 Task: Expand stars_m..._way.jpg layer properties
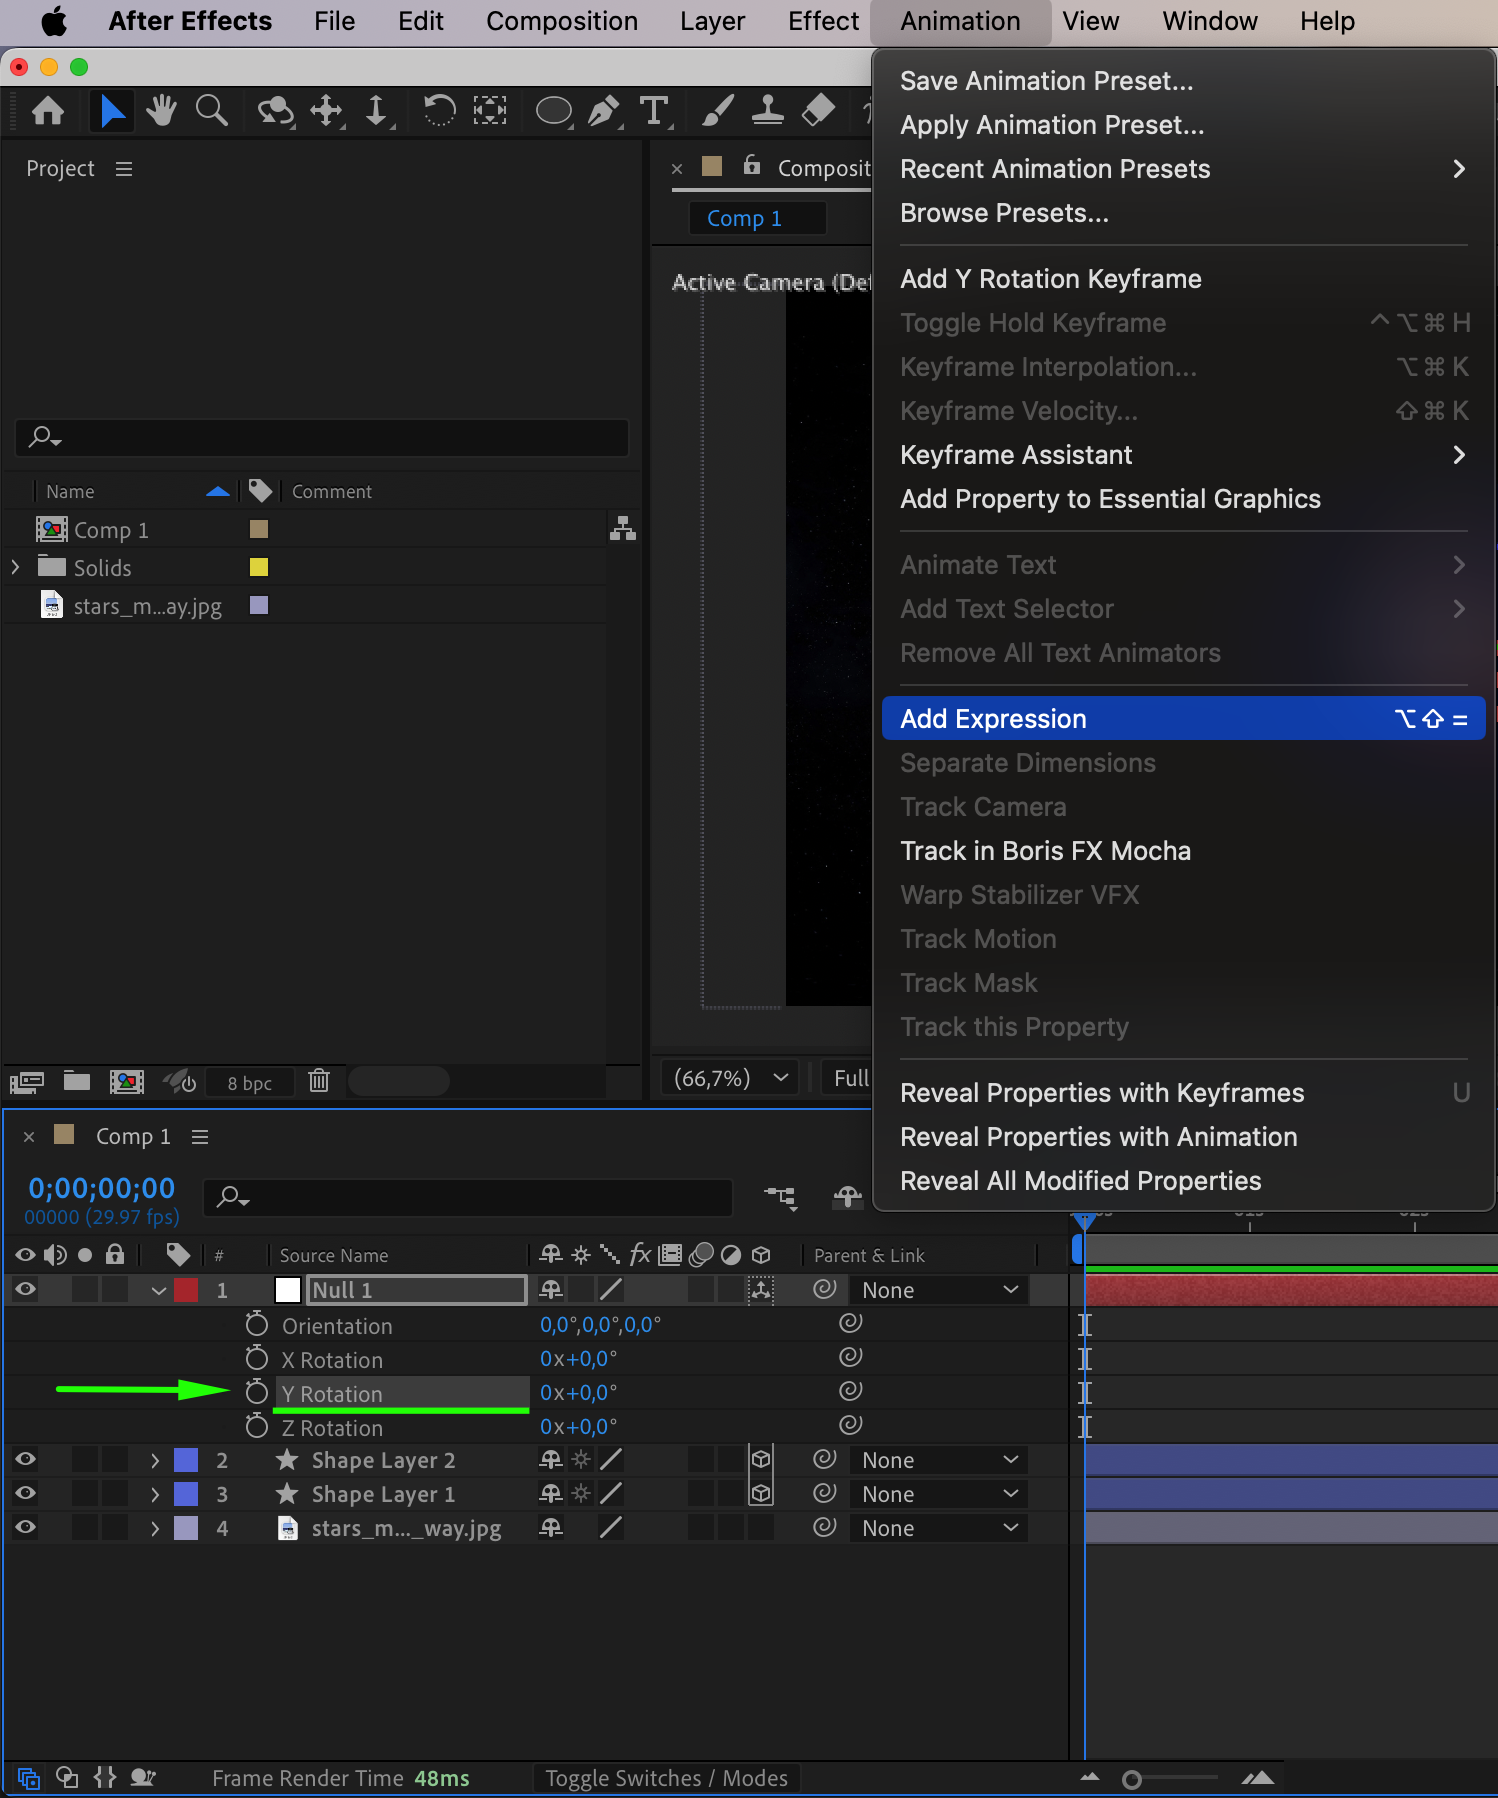[x=155, y=1528]
